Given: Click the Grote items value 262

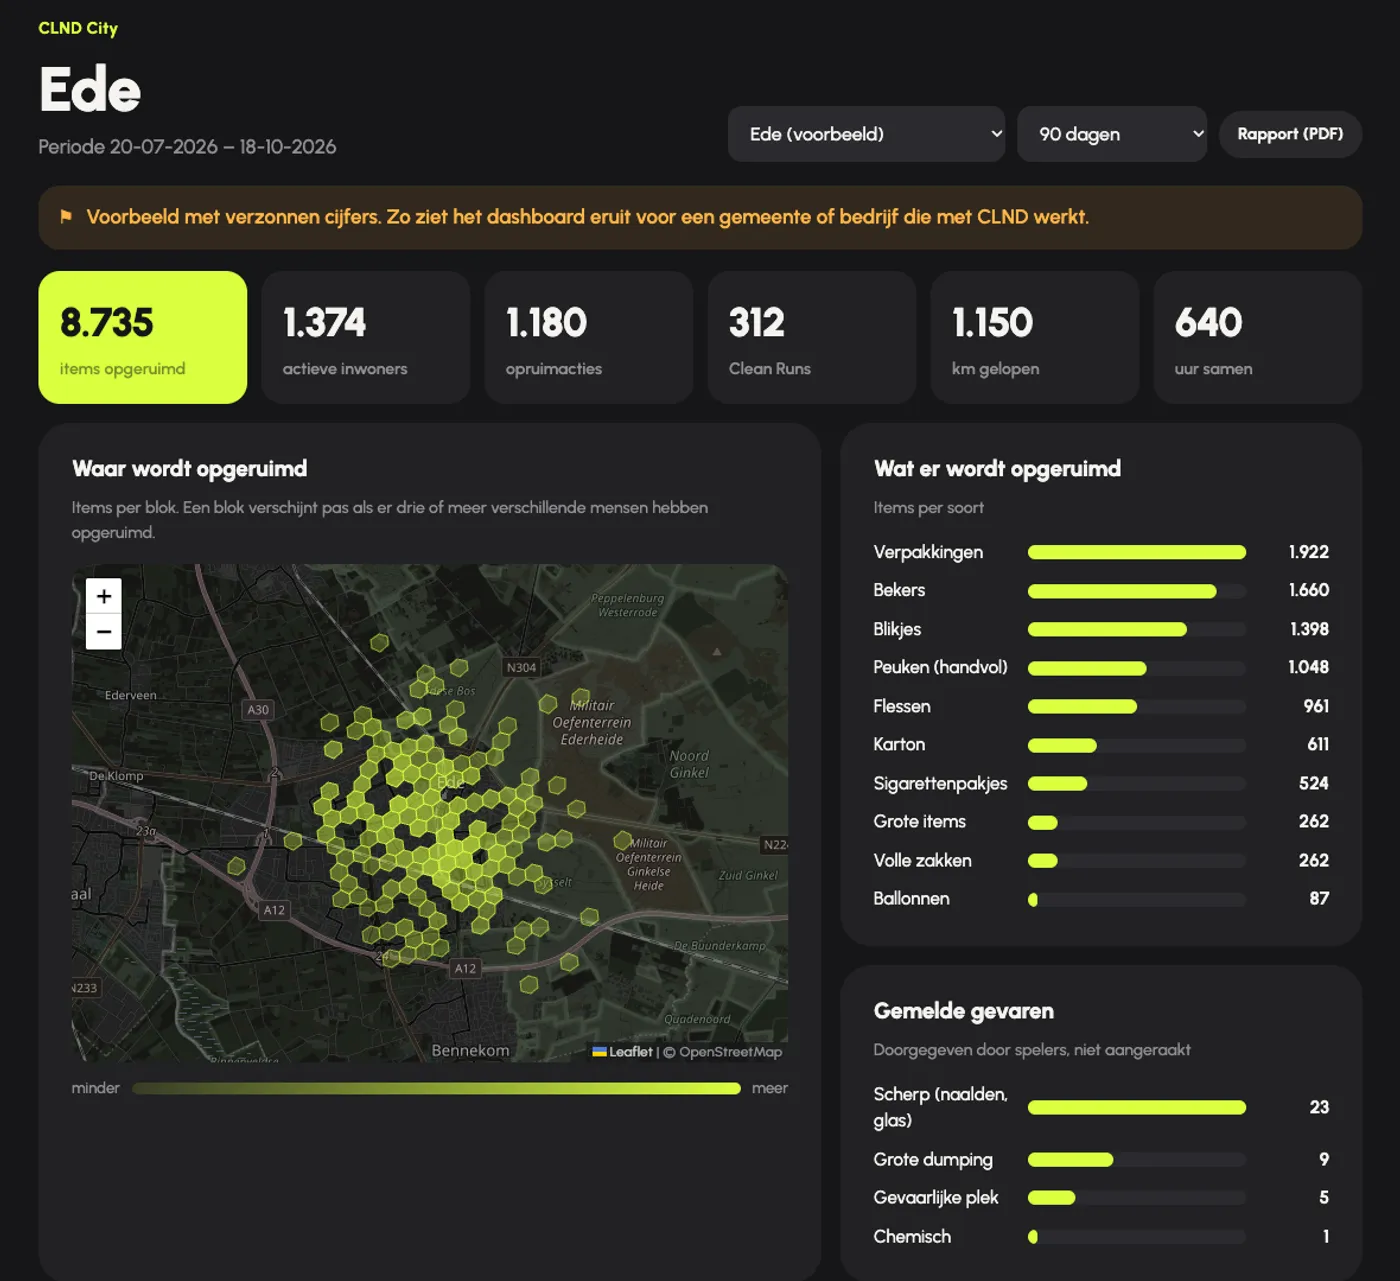Looking at the screenshot, I should (1314, 822).
